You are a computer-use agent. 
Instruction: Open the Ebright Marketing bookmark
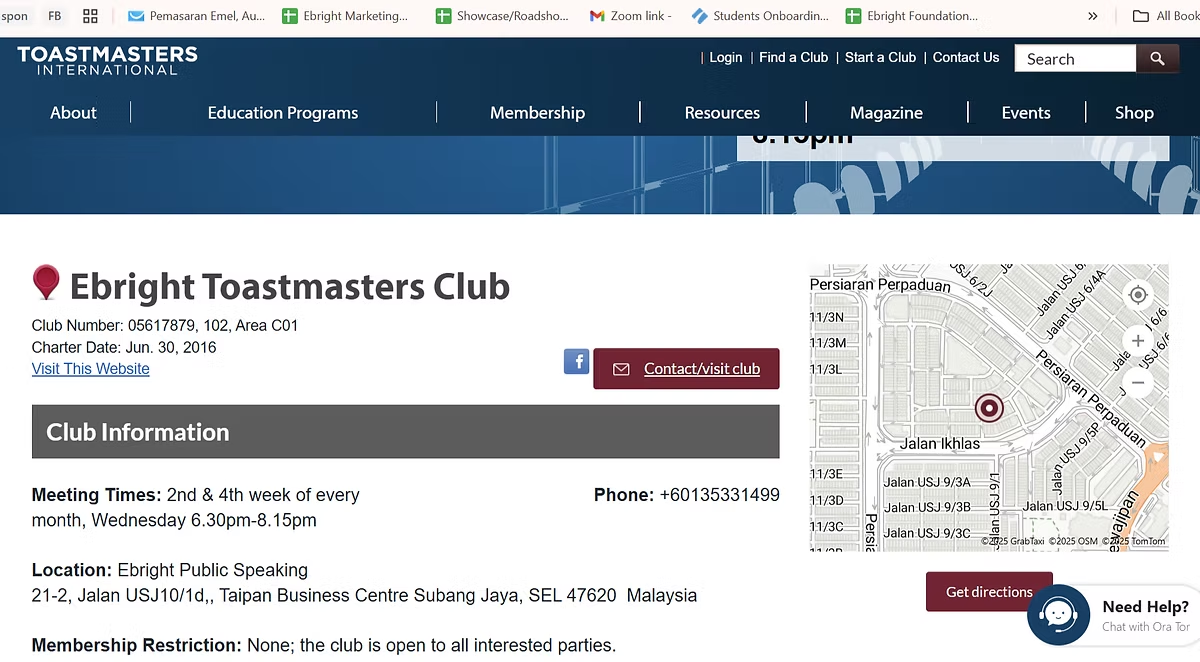tap(346, 16)
